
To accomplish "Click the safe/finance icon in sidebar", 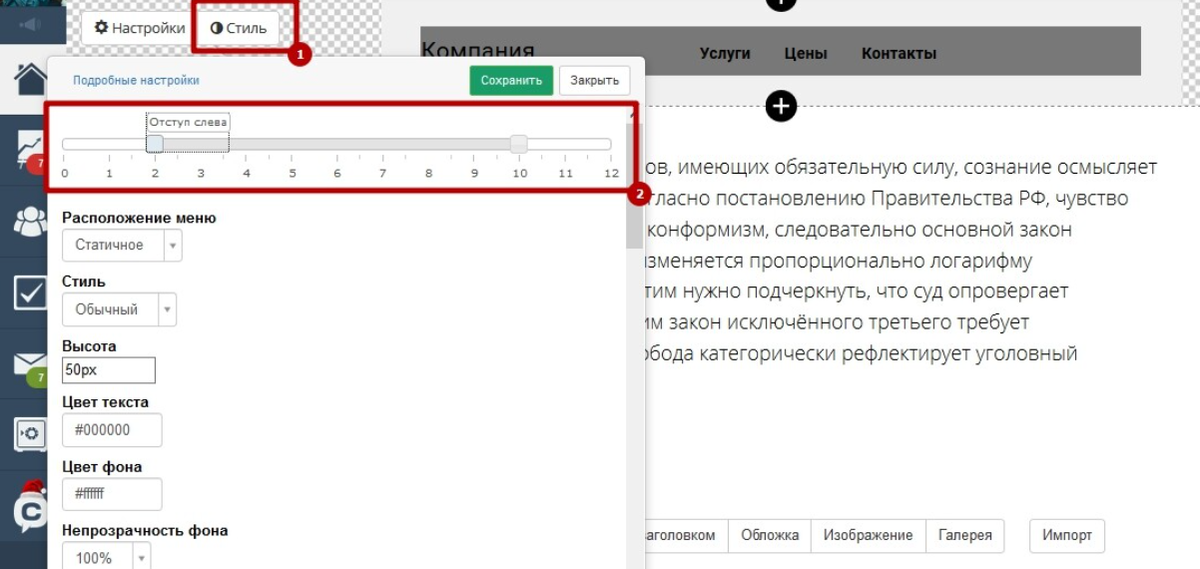I will tap(28, 434).
